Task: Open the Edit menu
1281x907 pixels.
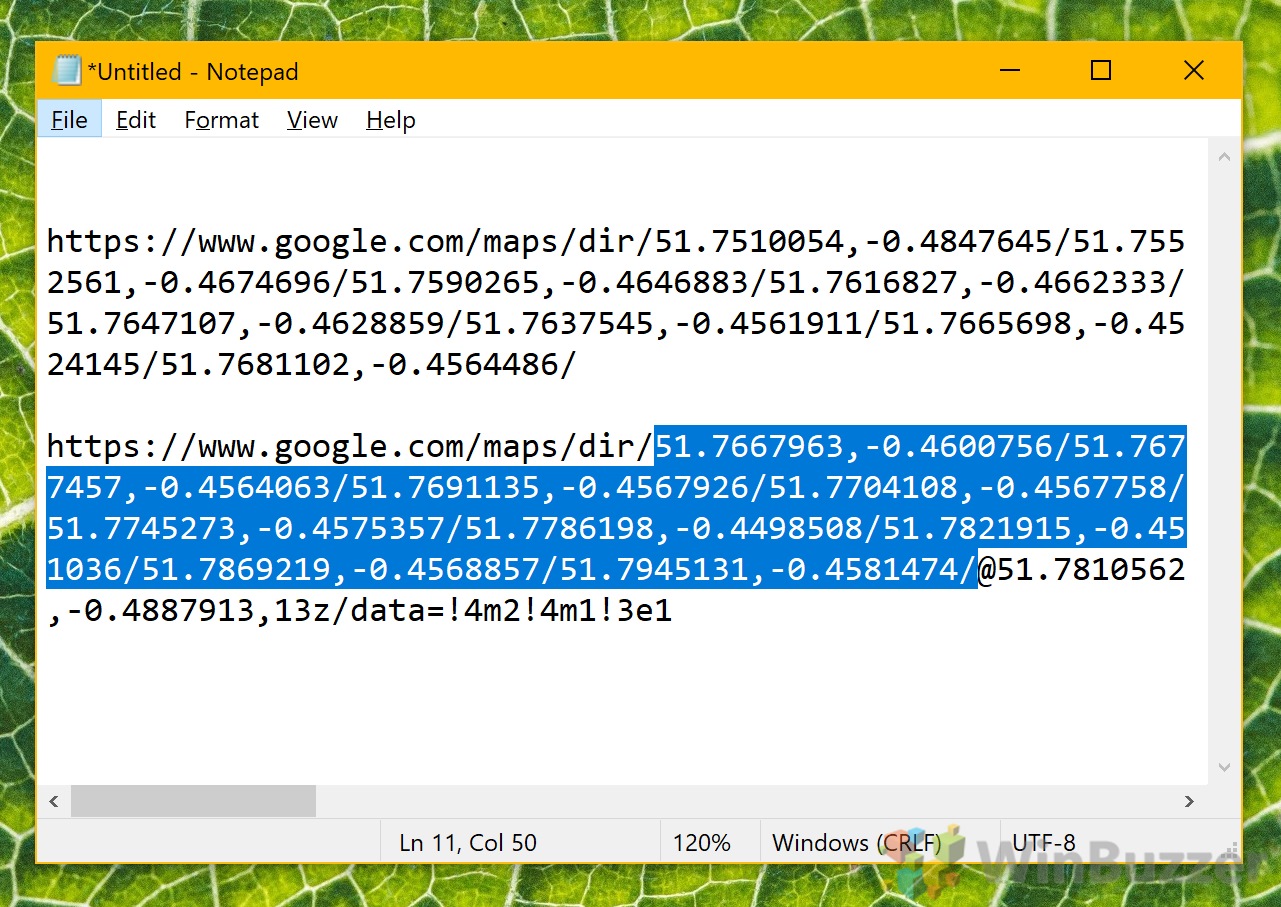Action: pyautogui.click(x=136, y=120)
